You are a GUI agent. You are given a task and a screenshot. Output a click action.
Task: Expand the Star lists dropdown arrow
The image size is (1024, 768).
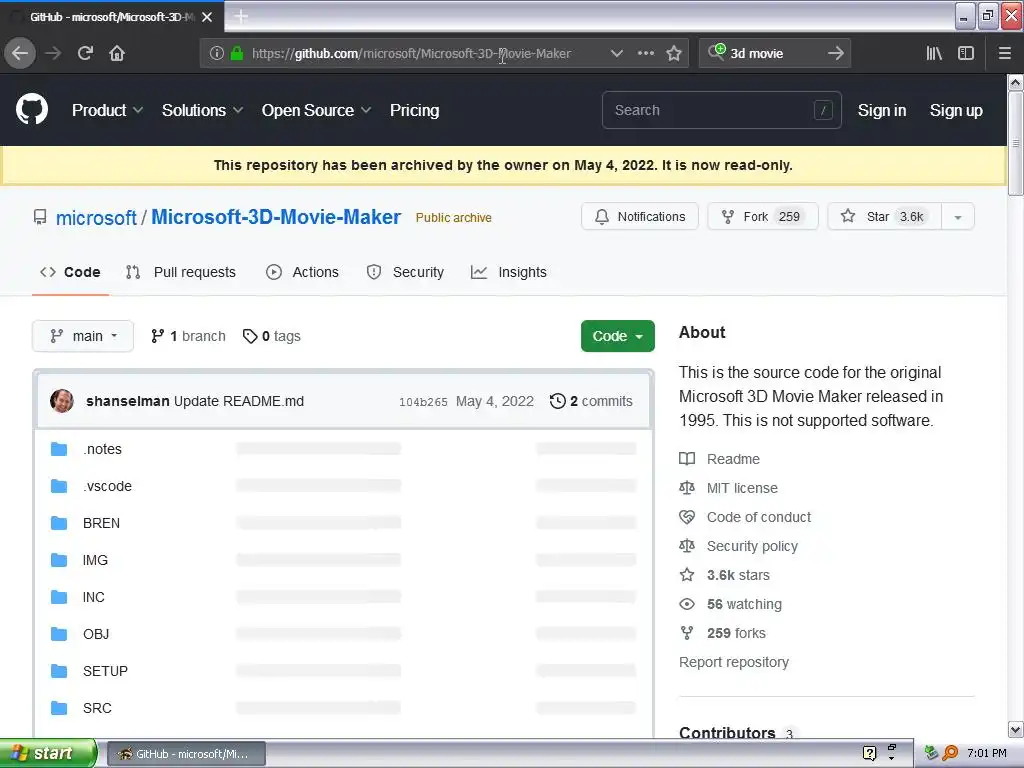pyautogui.click(x=958, y=217)
